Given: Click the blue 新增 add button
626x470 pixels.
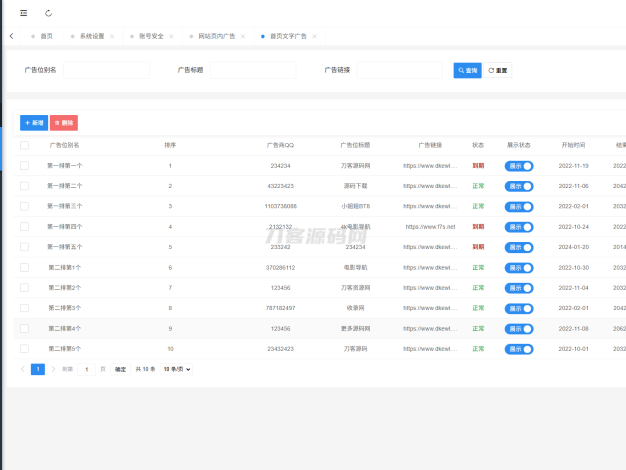Looking at the screenshot, I should point(34,123).
